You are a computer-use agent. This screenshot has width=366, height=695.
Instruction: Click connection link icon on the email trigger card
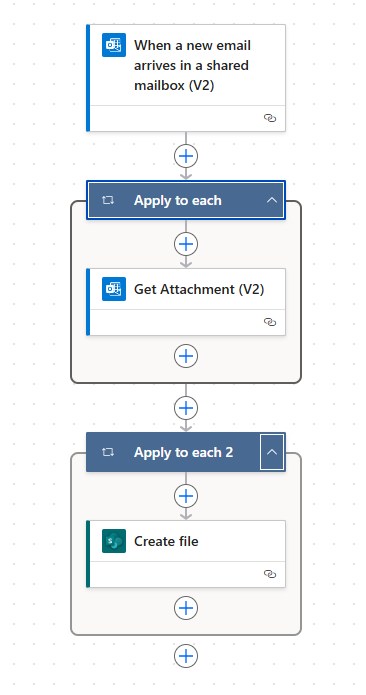tap(270, 118)
